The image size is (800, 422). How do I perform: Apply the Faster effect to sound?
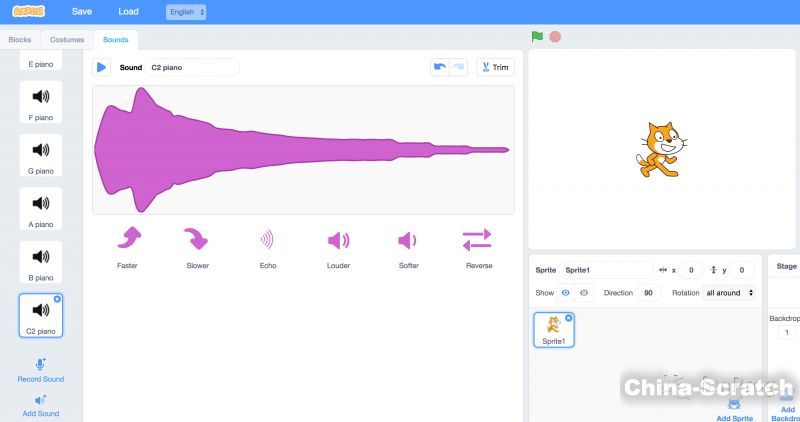click(x=128, y=240)
